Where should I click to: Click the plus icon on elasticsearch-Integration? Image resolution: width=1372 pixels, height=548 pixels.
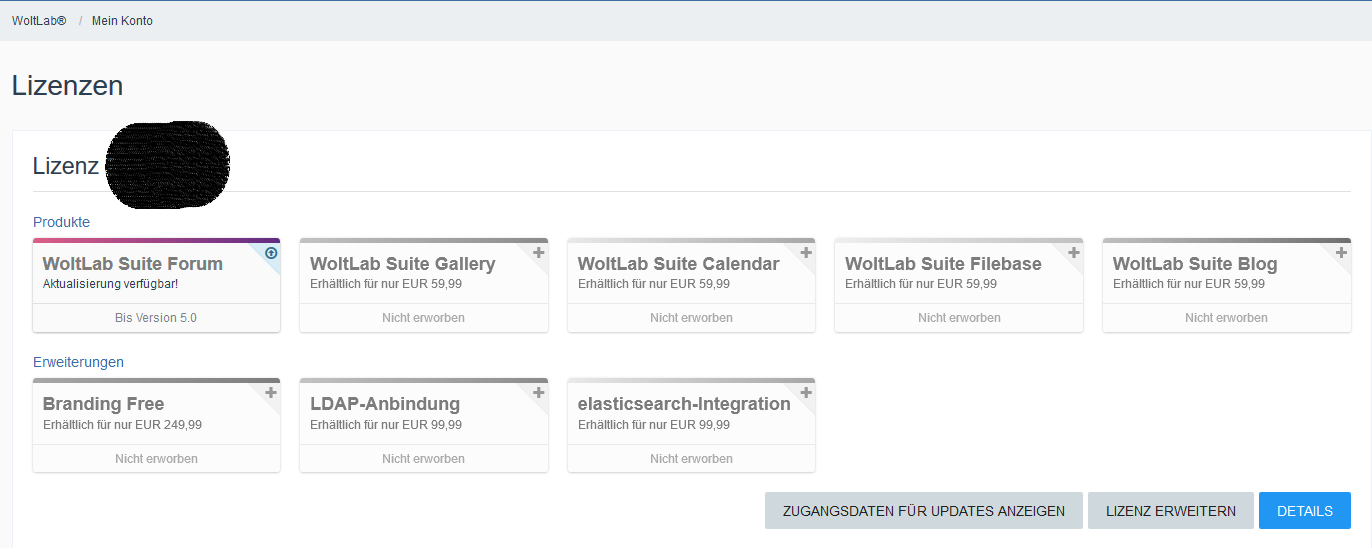point(806,393)
